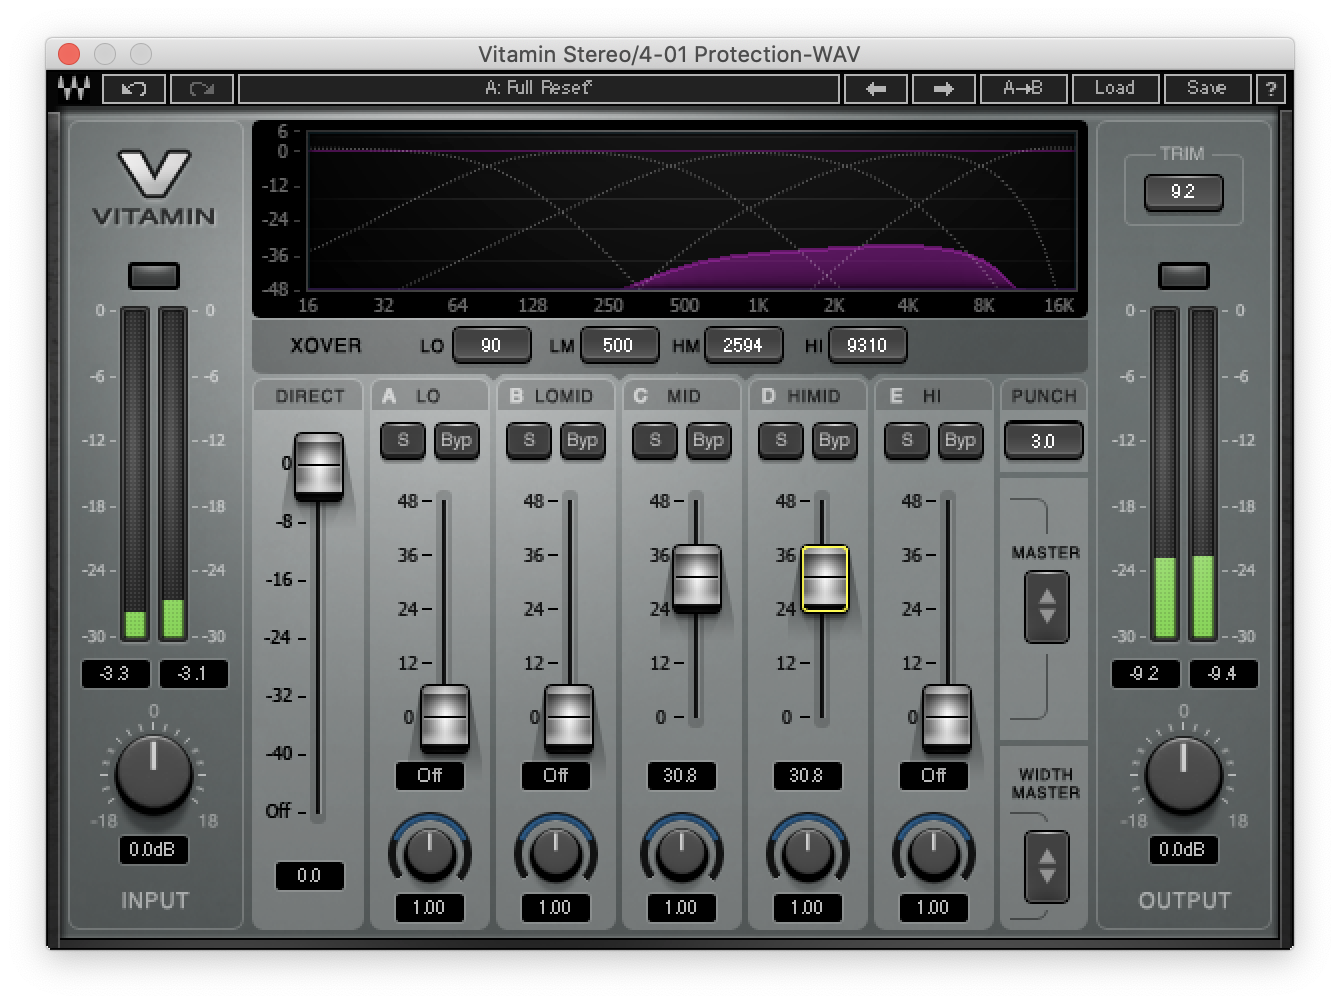Click the input clip indicator light
This screenshot has width=1340, height=1004.
tap(154, 275)
